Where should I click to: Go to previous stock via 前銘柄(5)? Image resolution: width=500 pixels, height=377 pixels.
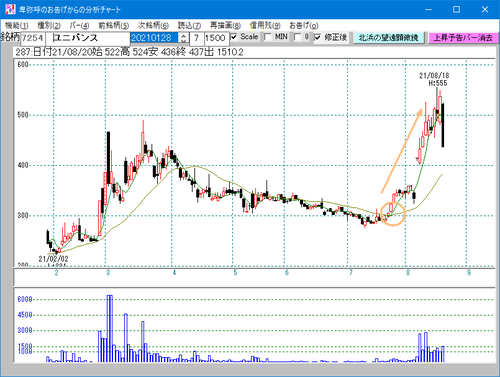[113, 25]
